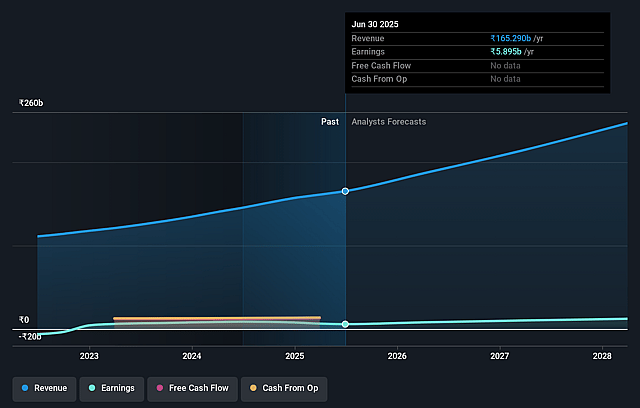640x408 pixels.
Task: Hide the Cash From Op series
Action: (284, 388)
